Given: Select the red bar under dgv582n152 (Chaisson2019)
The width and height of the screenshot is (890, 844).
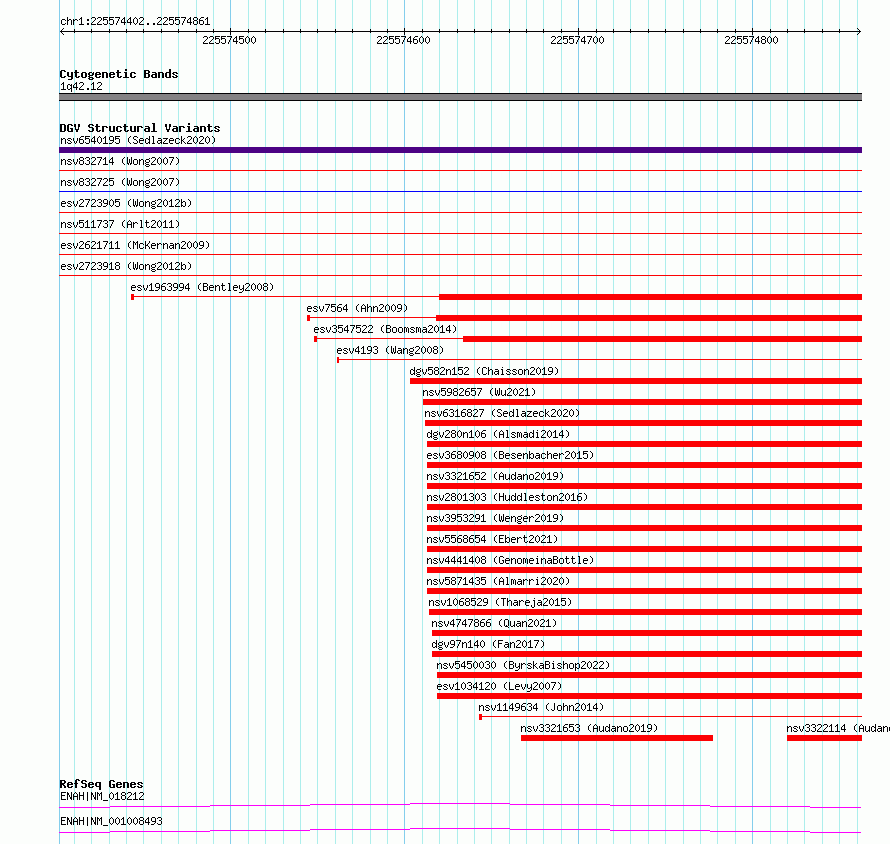Looking at the screenshot, I should tap(636, 381).
